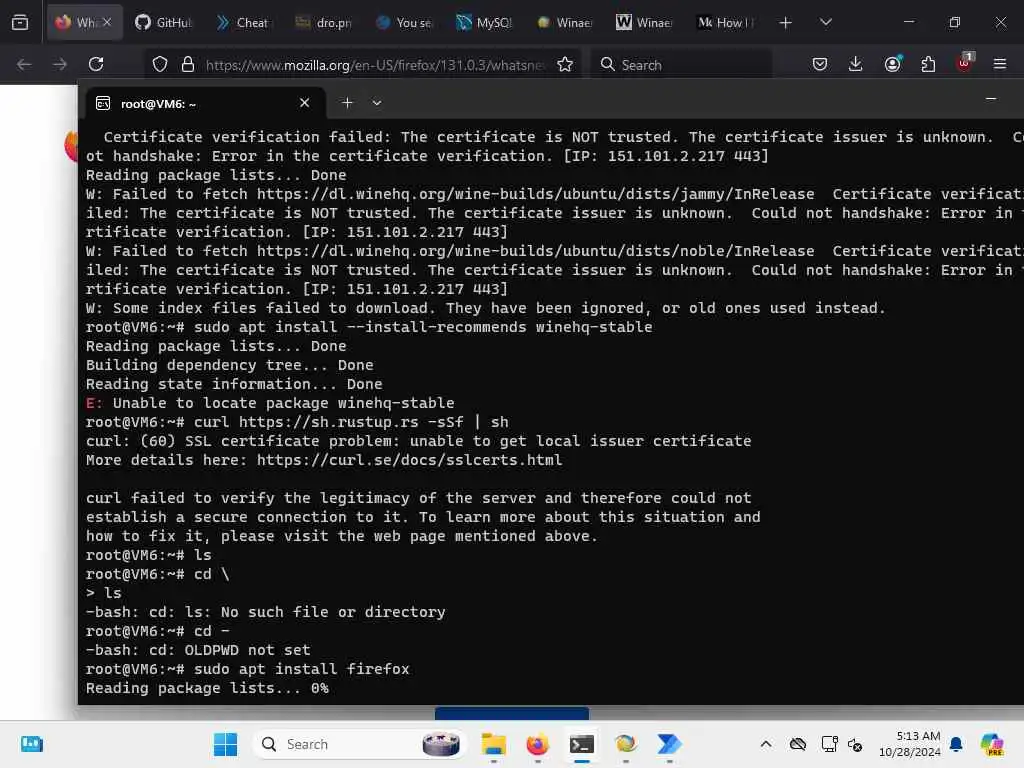Switch to the Cheat browser tab
The image size is (1024, 768).
[243, 22]
